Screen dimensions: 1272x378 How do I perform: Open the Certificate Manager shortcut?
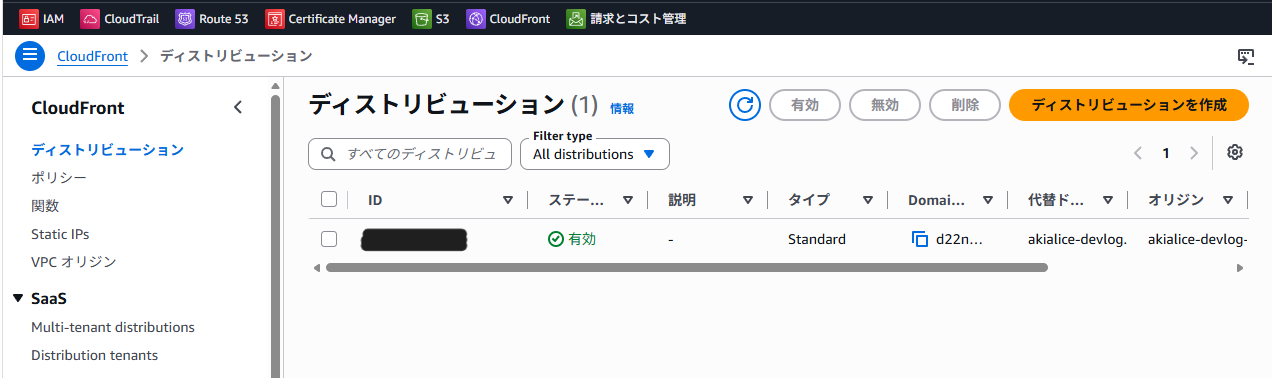[331, 18]
